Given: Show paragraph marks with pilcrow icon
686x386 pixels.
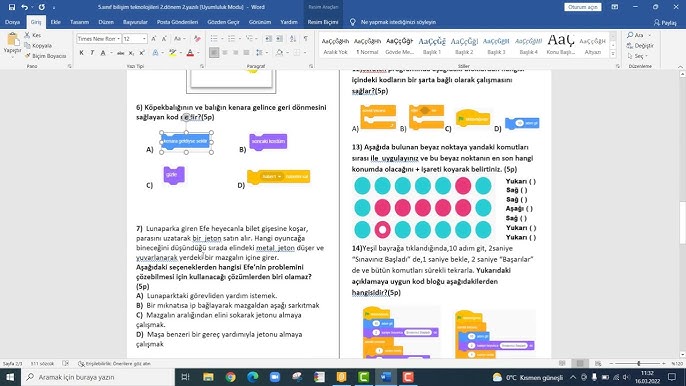Looking at the screenshot, I should (305, 39).
